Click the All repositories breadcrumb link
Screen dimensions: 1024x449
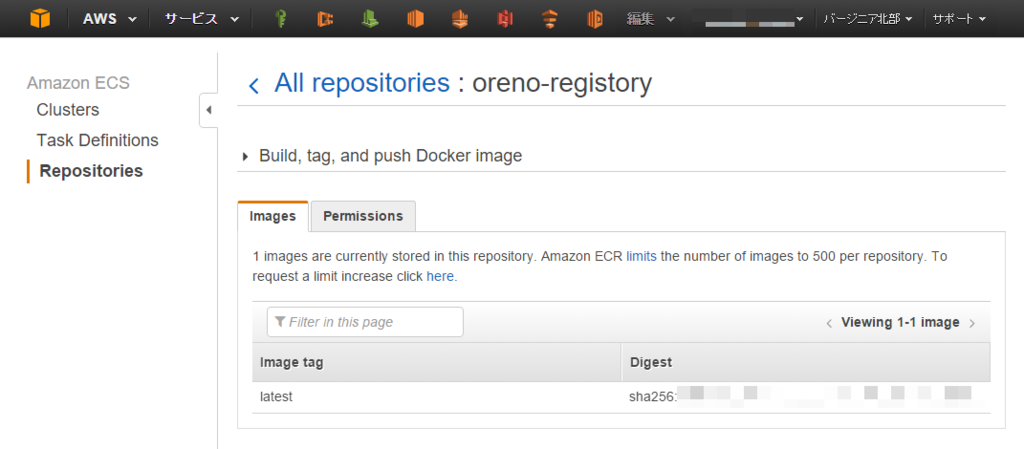pyautogui.click(x=362, y=83)
